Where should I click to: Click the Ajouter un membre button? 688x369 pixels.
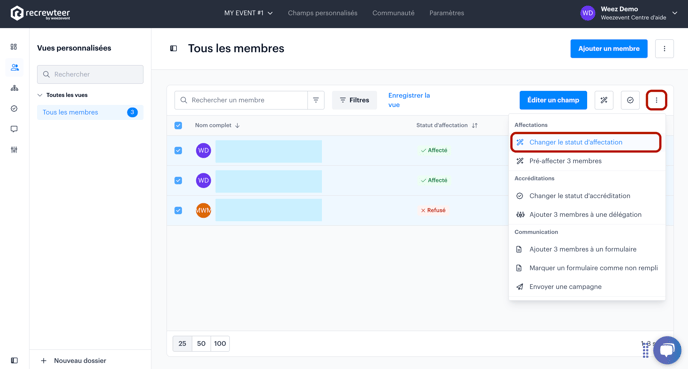pyautogui.click(x=609, y=49)
